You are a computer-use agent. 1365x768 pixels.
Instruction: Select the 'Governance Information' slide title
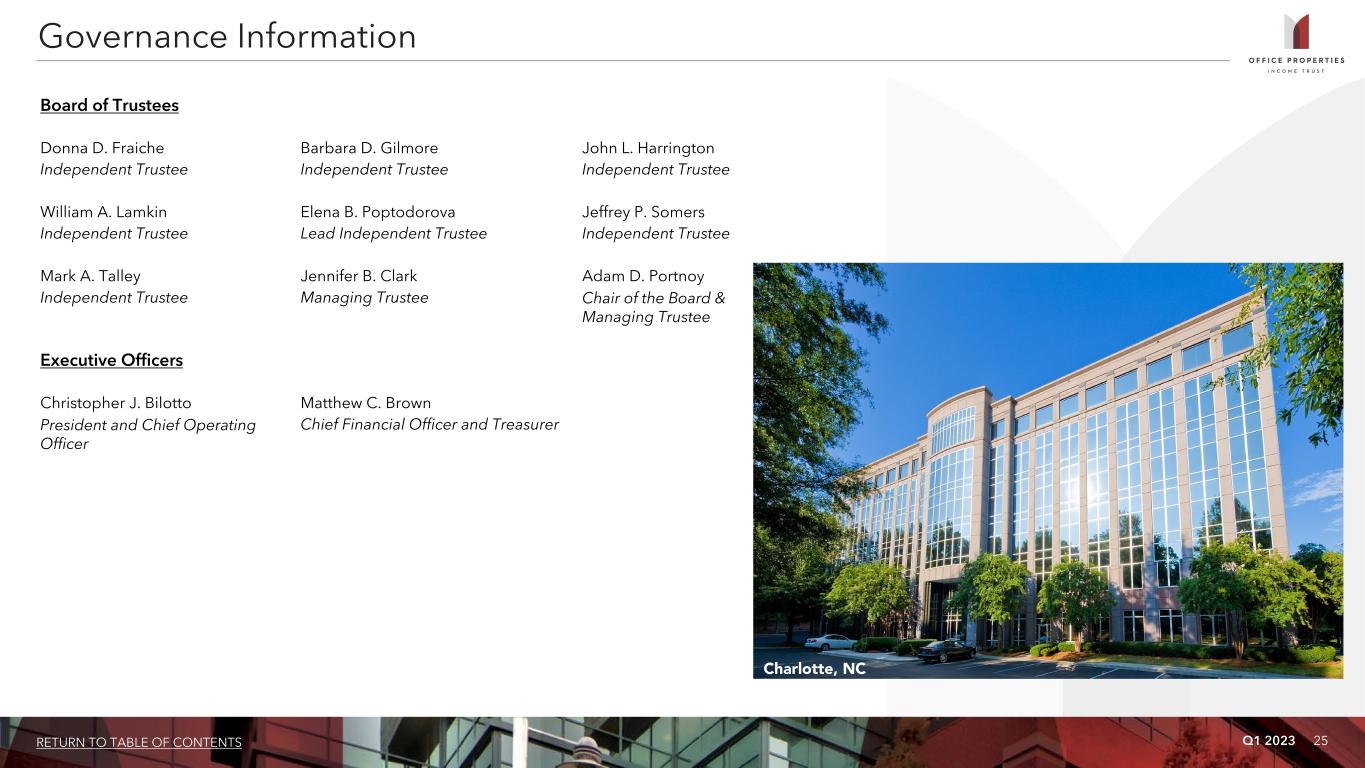click(x=227, y=37)
